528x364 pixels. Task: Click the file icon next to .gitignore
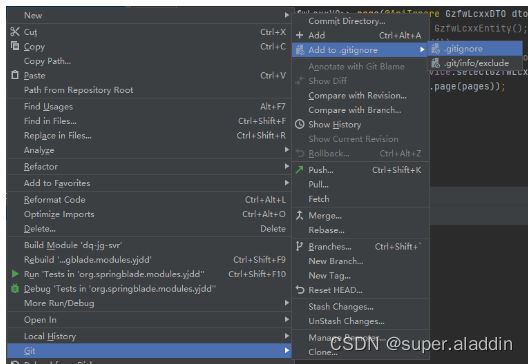436,48
